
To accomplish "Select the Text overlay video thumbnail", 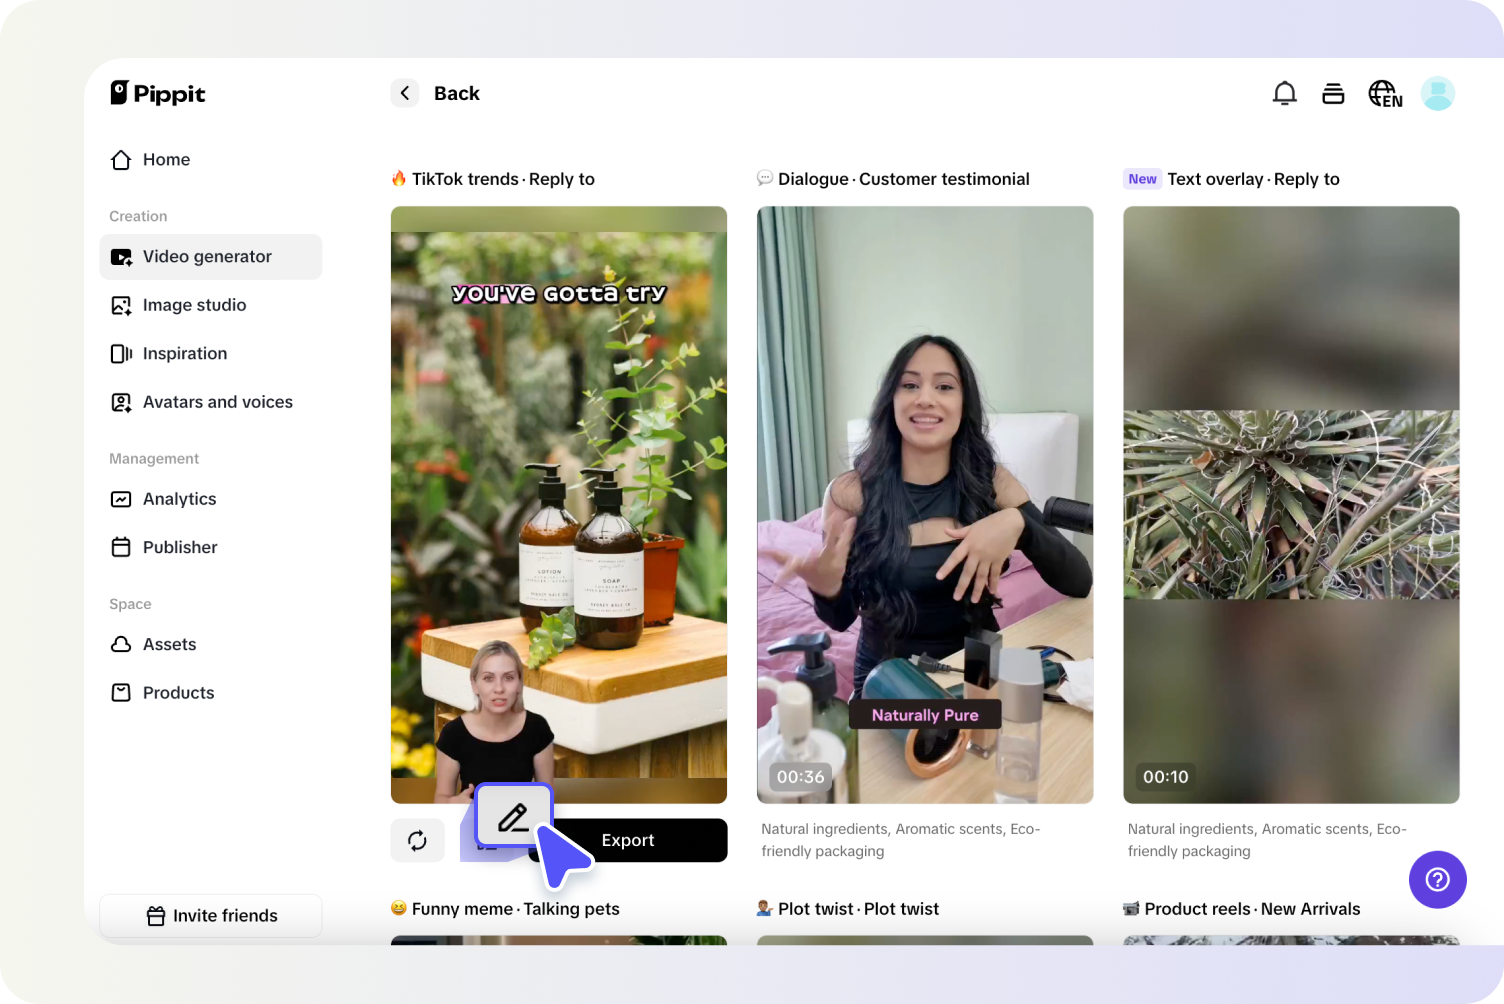I will click(x=1291, y=505).
